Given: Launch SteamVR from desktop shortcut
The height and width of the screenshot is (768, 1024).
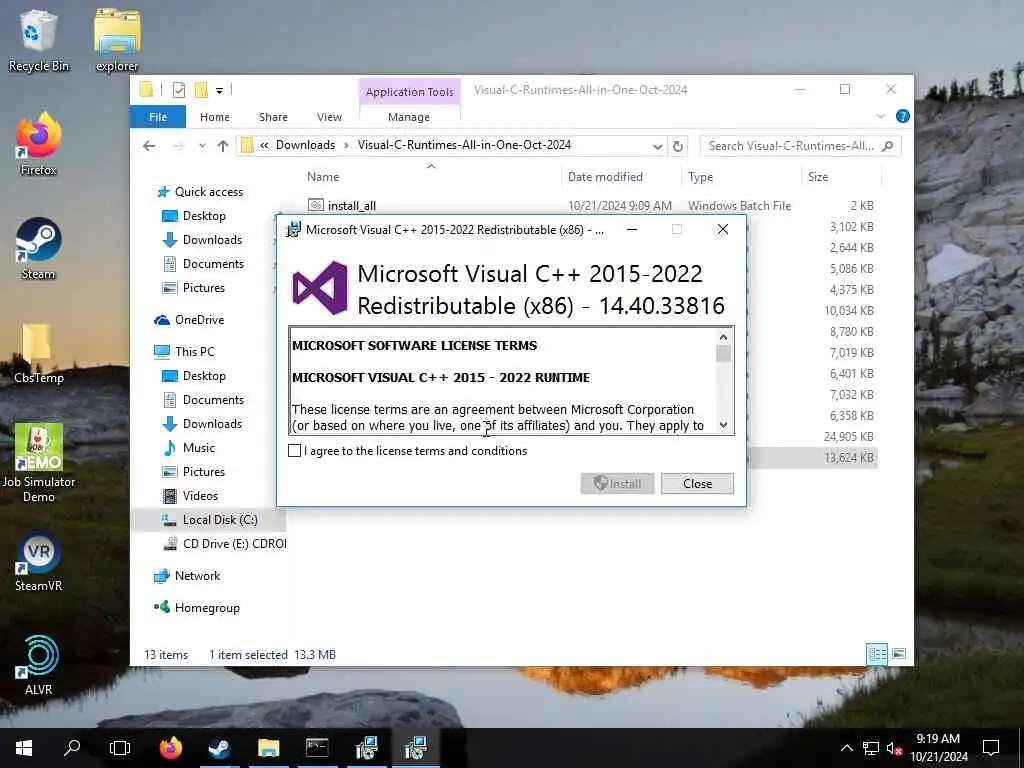Looking at the screenshot, I should [39, 562].
